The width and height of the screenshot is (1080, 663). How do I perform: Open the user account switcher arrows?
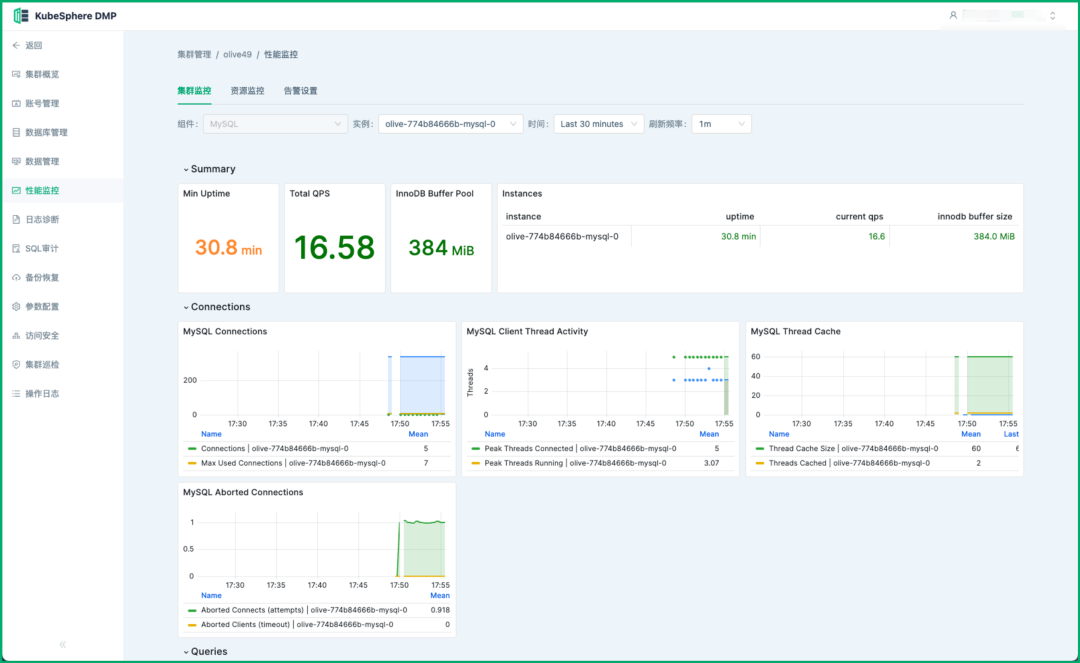tap(1052, 15)
